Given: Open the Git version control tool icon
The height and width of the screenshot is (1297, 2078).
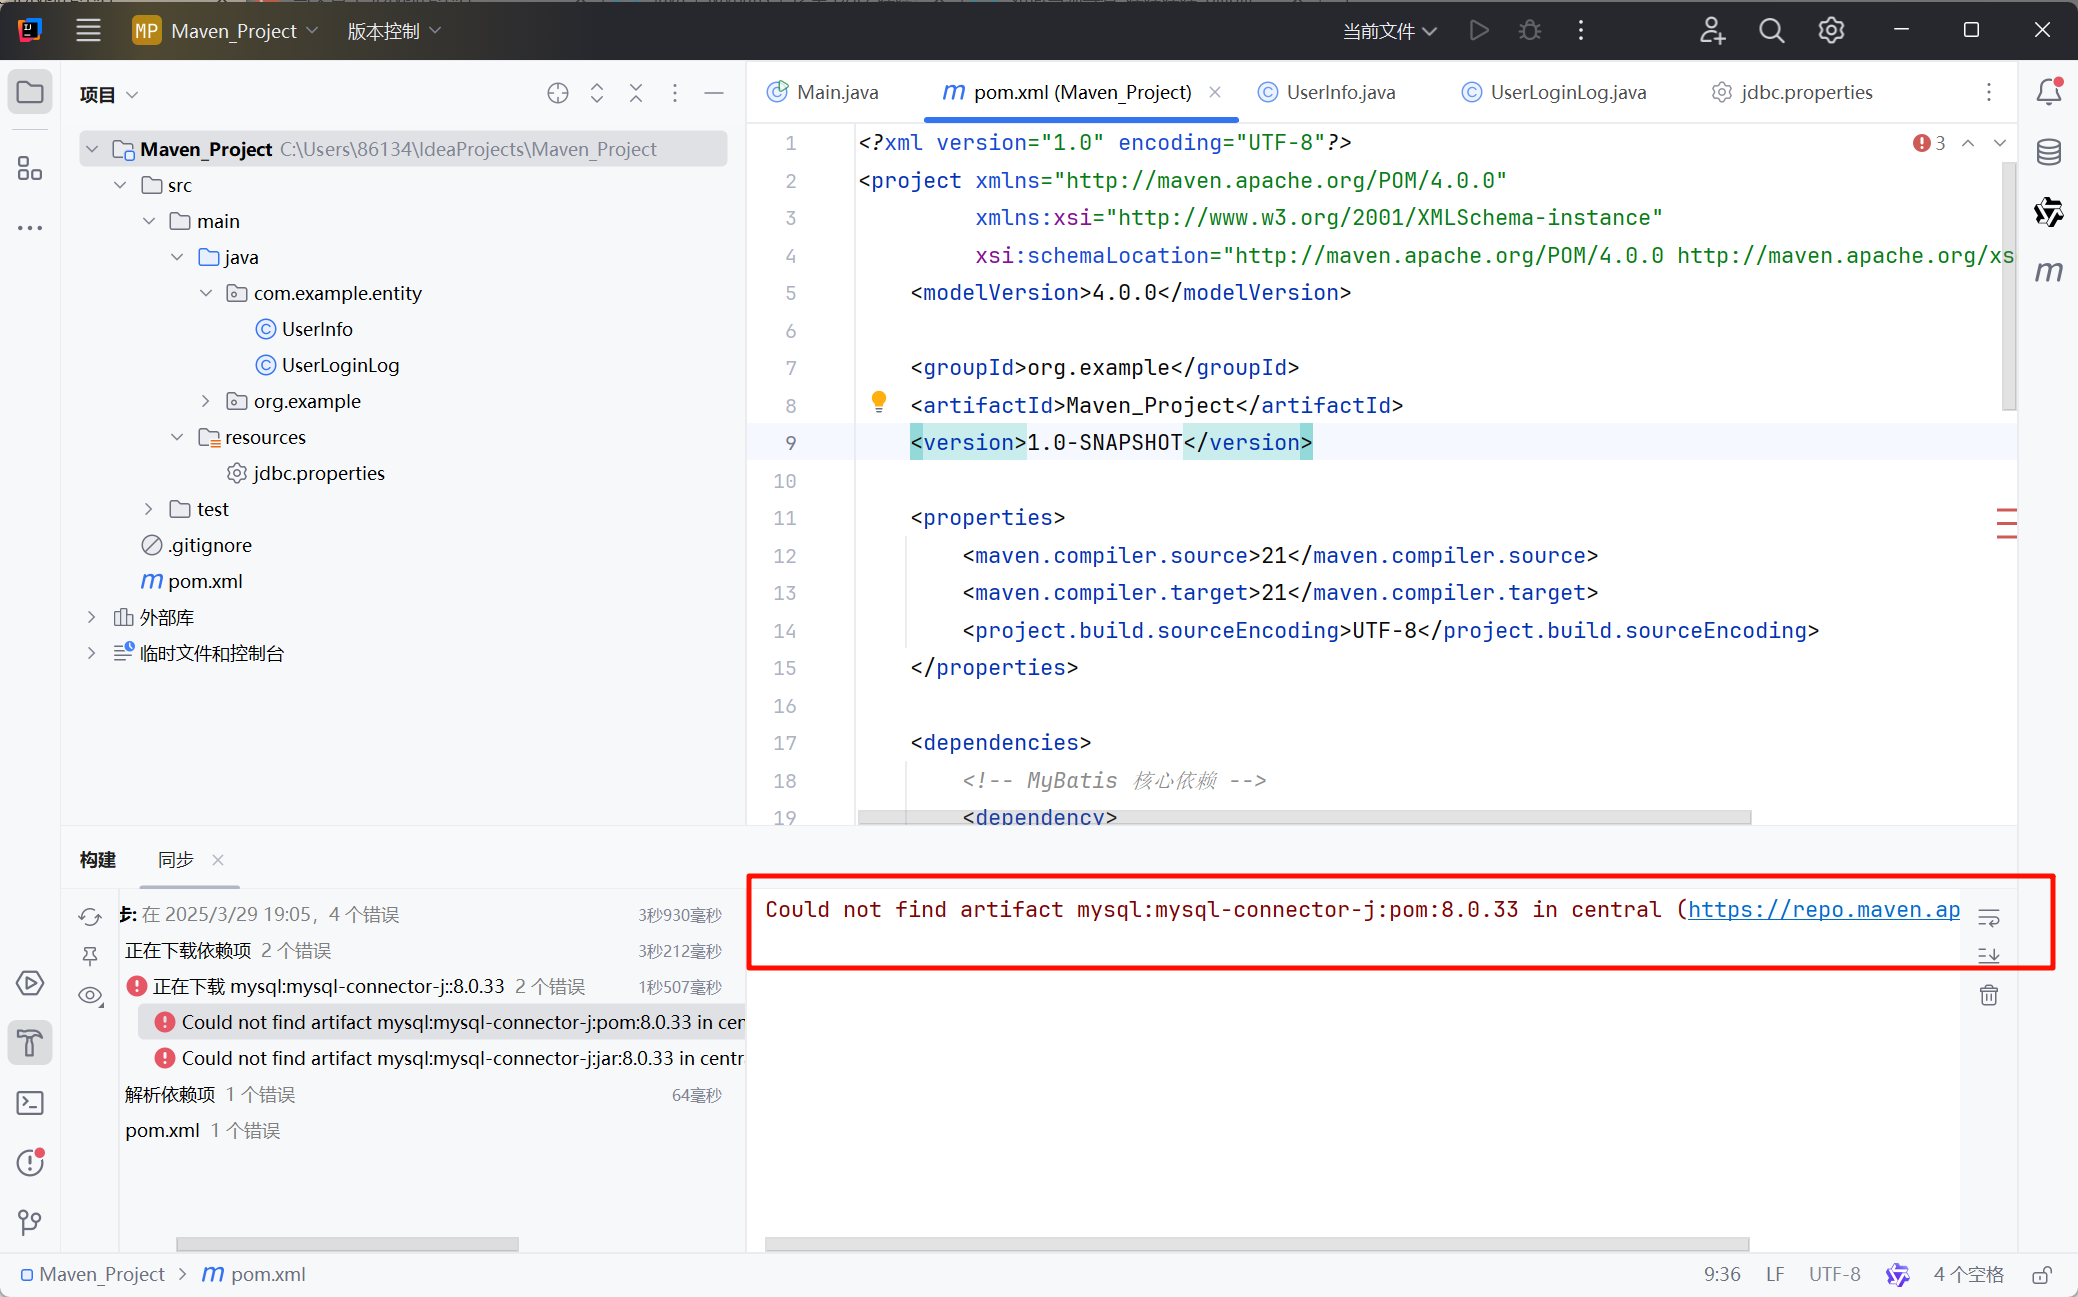Looking at the screenshot, I should click(30, 1222).
